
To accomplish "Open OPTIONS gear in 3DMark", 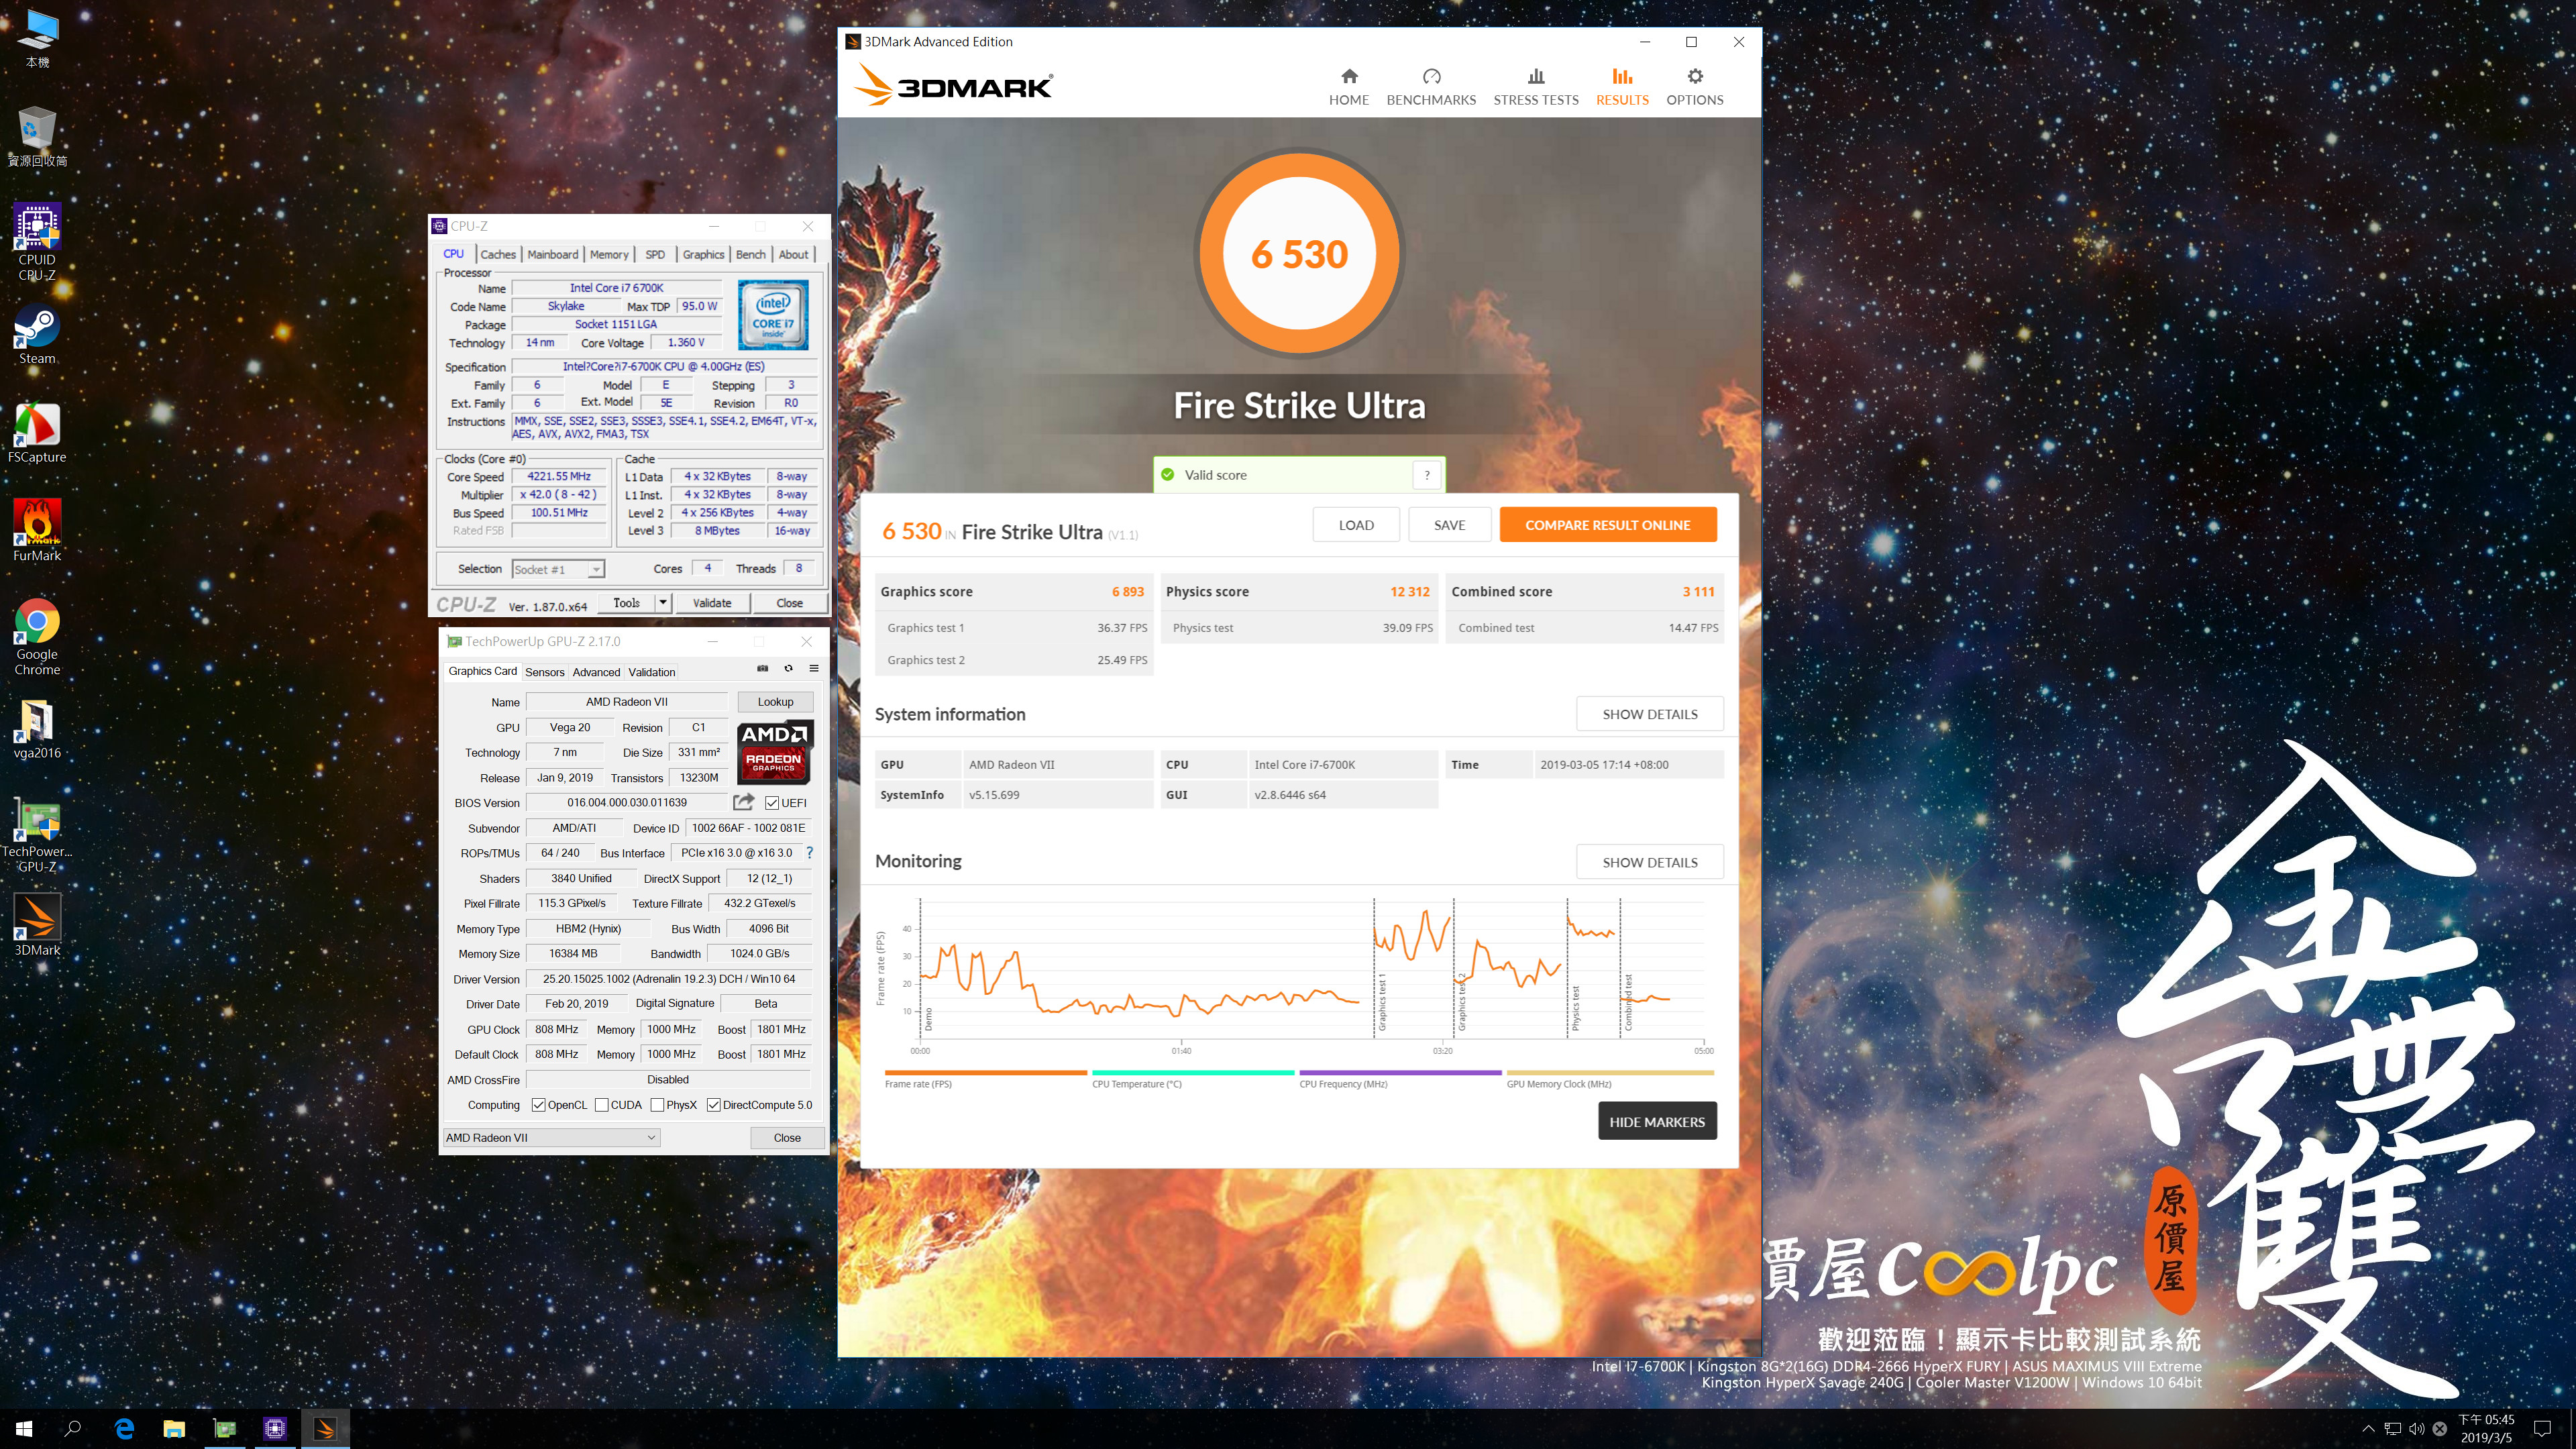I will click(1694, 87).
